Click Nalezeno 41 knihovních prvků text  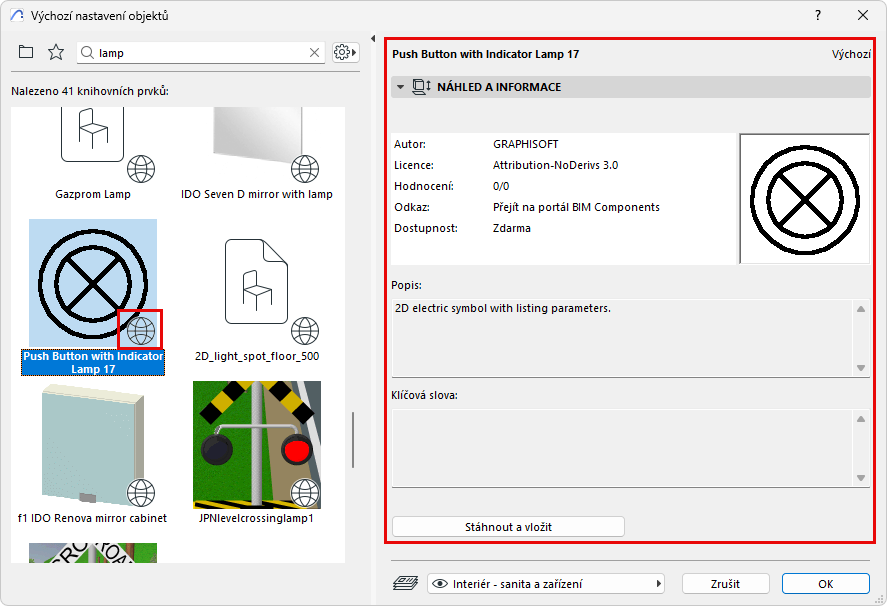pyautogui.click(x=90, y=91)
